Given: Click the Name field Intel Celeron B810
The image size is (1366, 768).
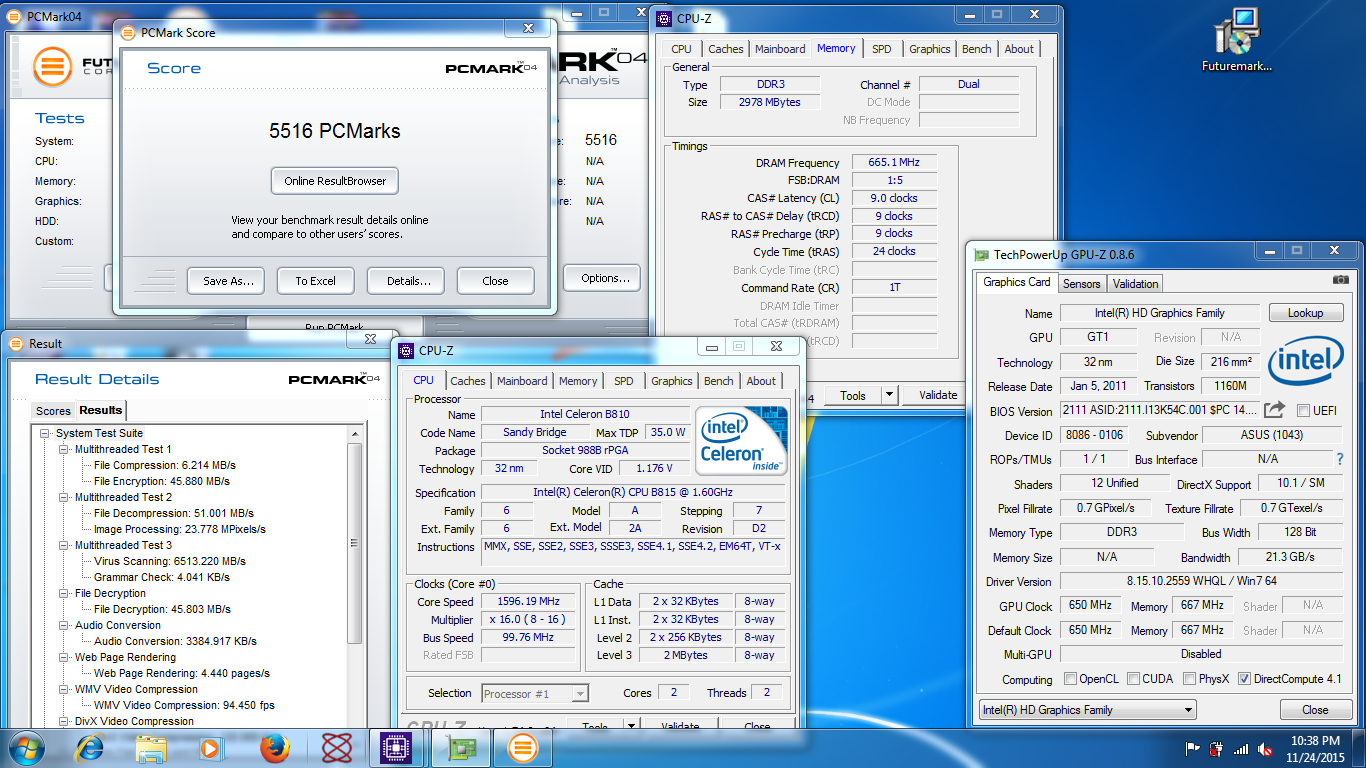Looking at the screenshot, I should [585, 414].
